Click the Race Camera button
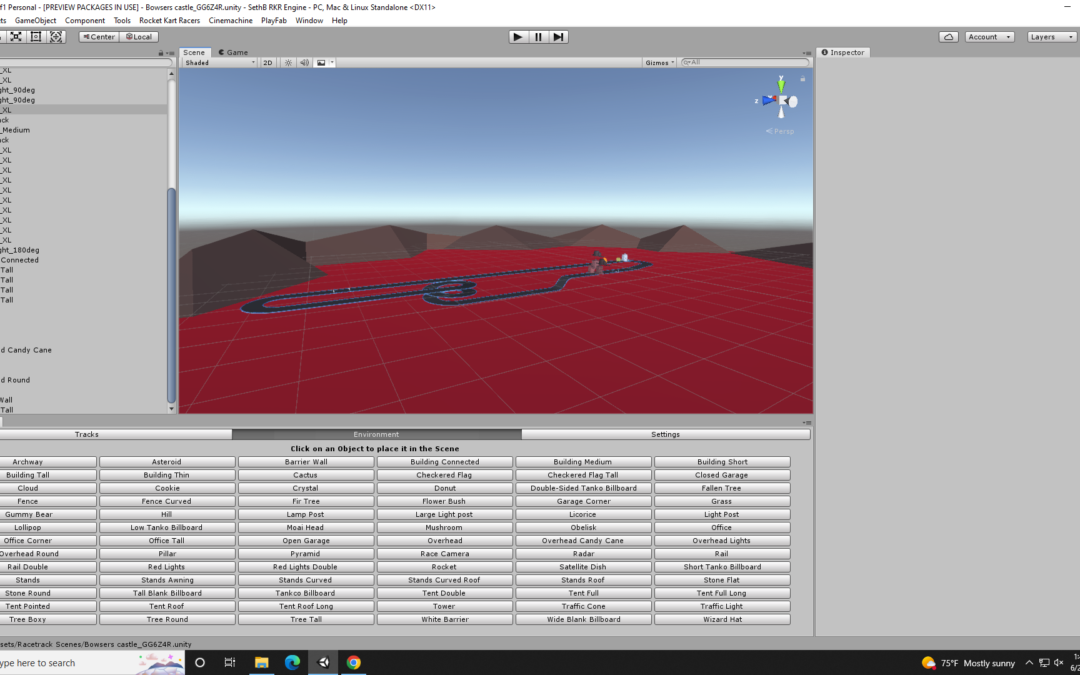 click(444, 554)
